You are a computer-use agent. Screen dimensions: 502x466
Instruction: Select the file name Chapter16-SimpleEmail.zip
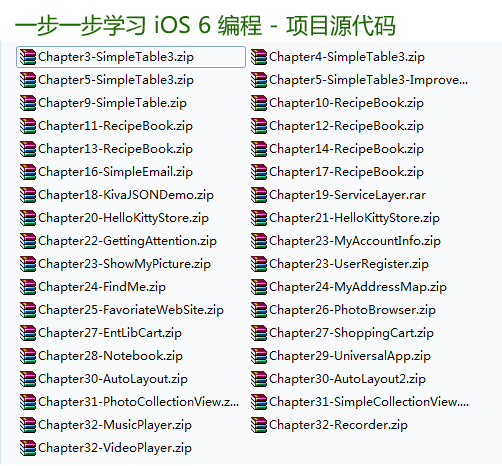115,172
